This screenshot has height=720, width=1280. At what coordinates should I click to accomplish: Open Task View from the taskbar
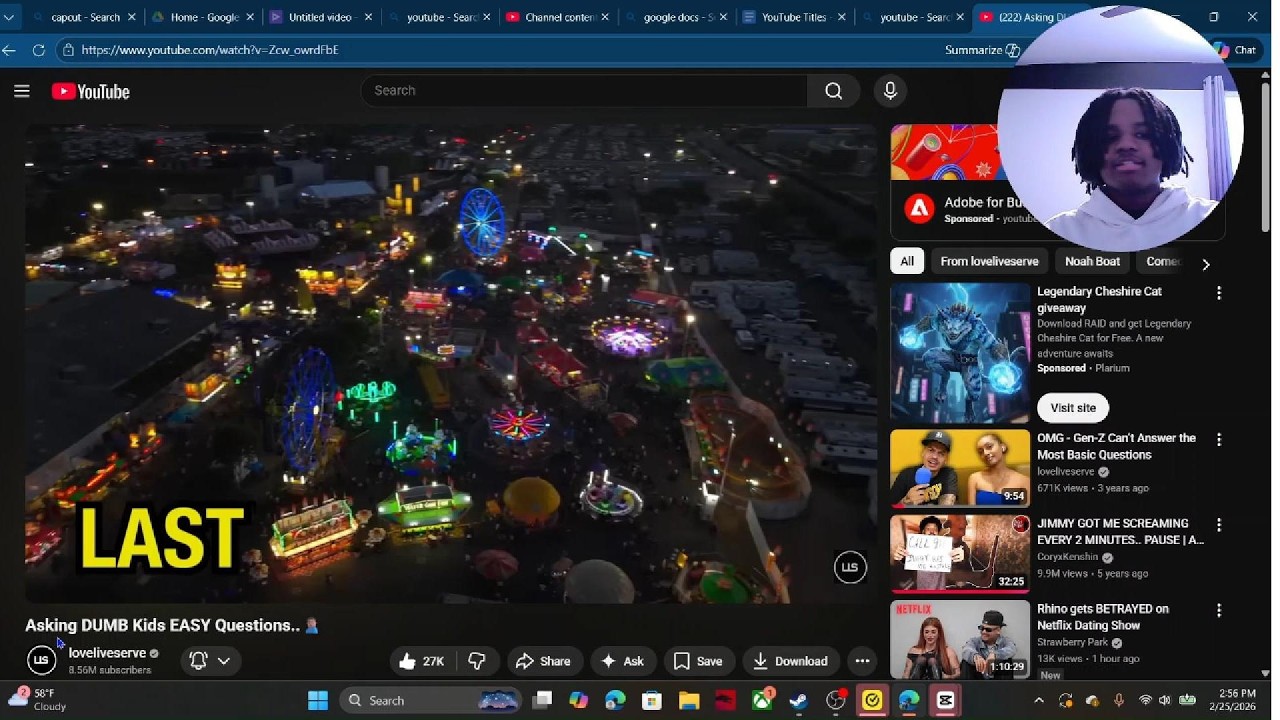[x=542, y=701]
